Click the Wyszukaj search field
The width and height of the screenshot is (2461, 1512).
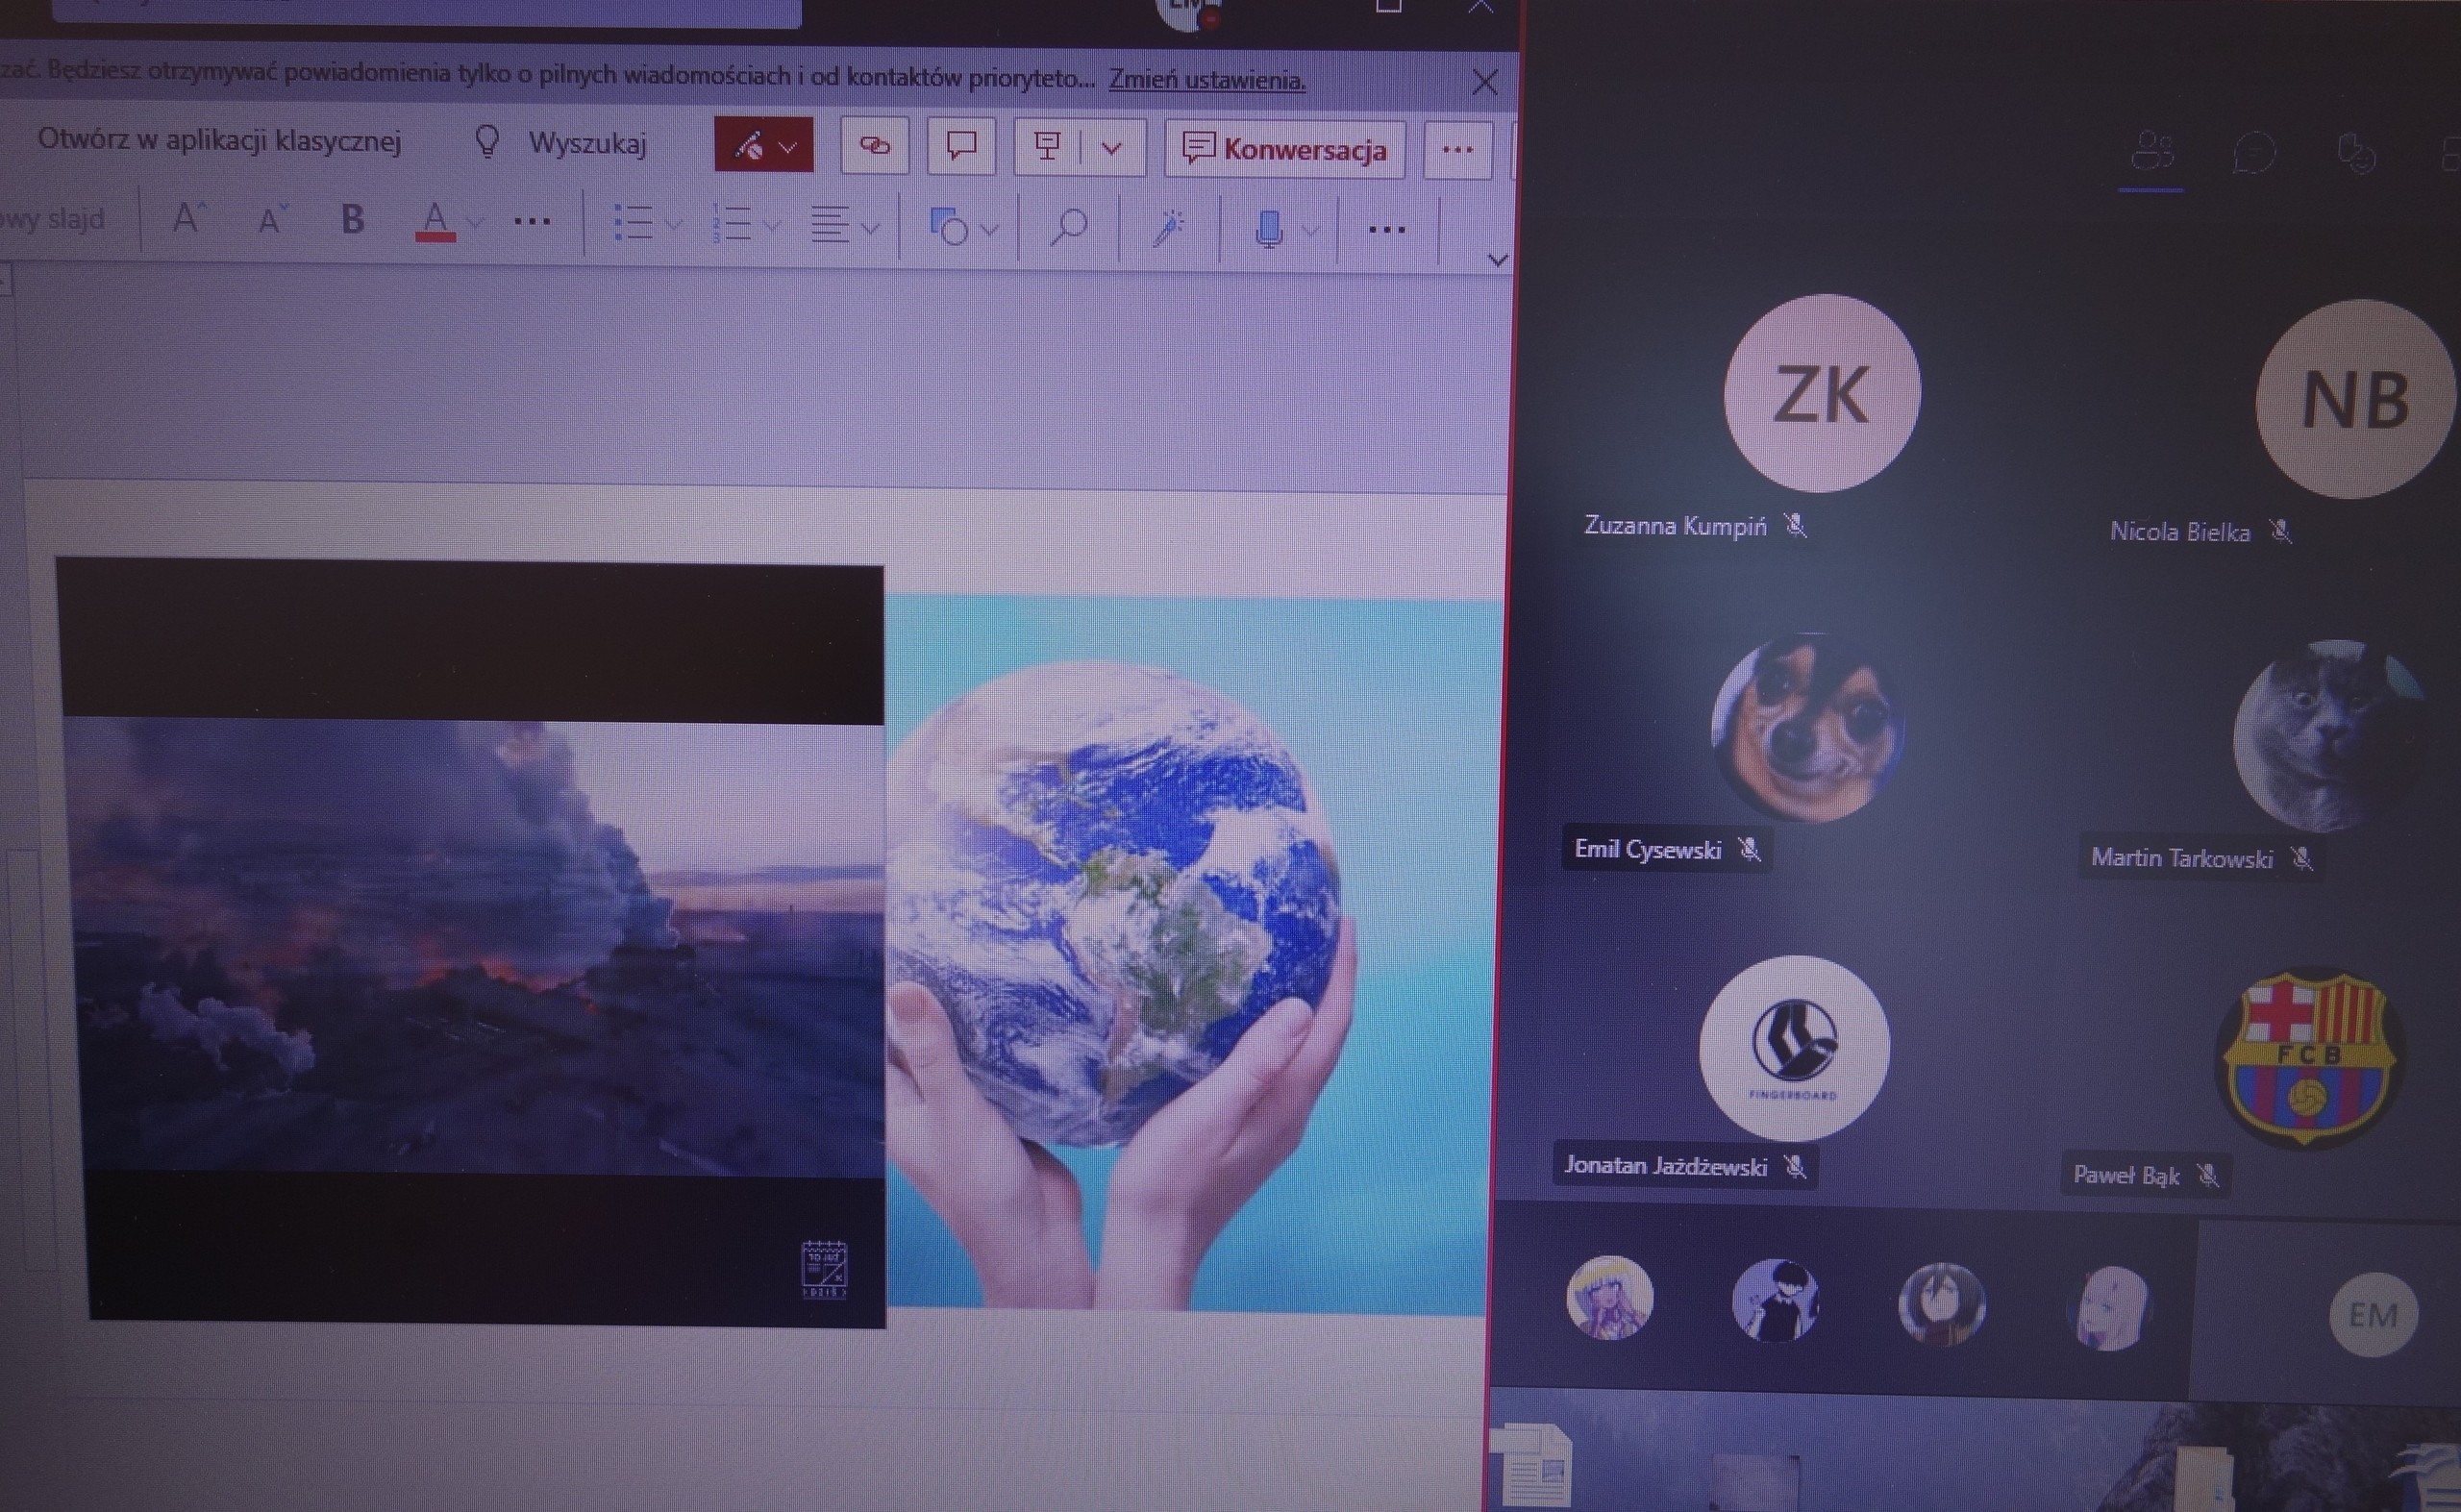pos(587,144)
